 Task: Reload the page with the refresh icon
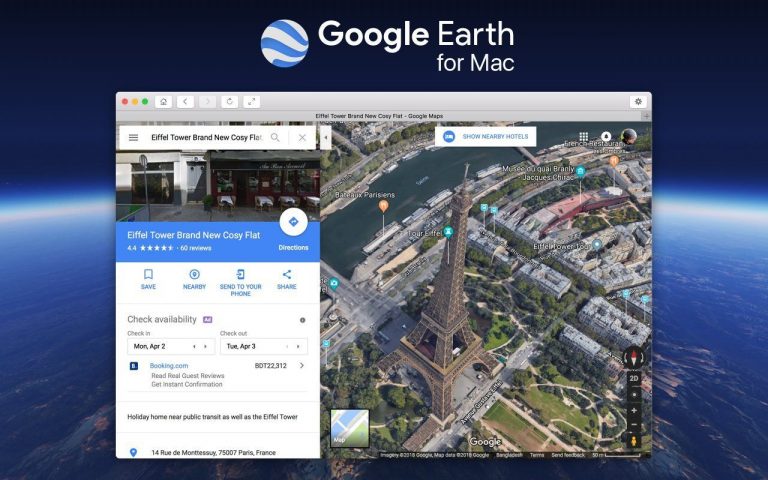229,101
